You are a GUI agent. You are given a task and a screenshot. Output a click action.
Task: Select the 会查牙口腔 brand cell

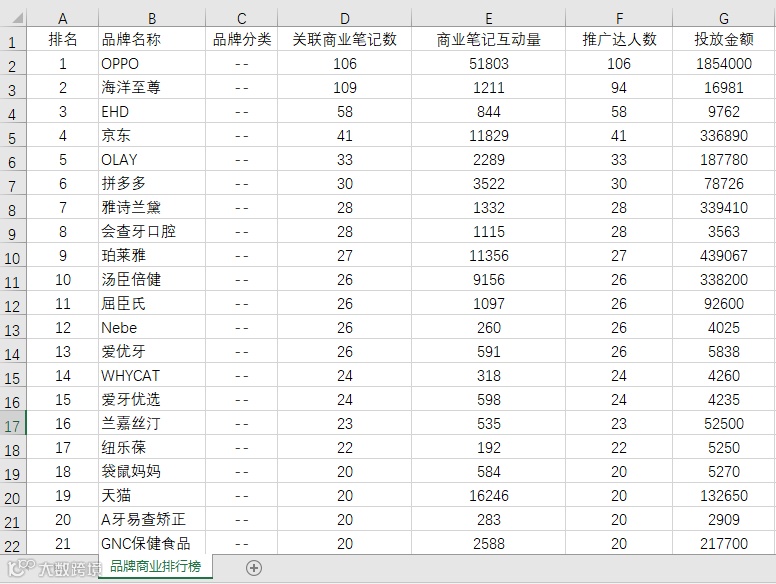pyautogui.click(x=152, y=232)
